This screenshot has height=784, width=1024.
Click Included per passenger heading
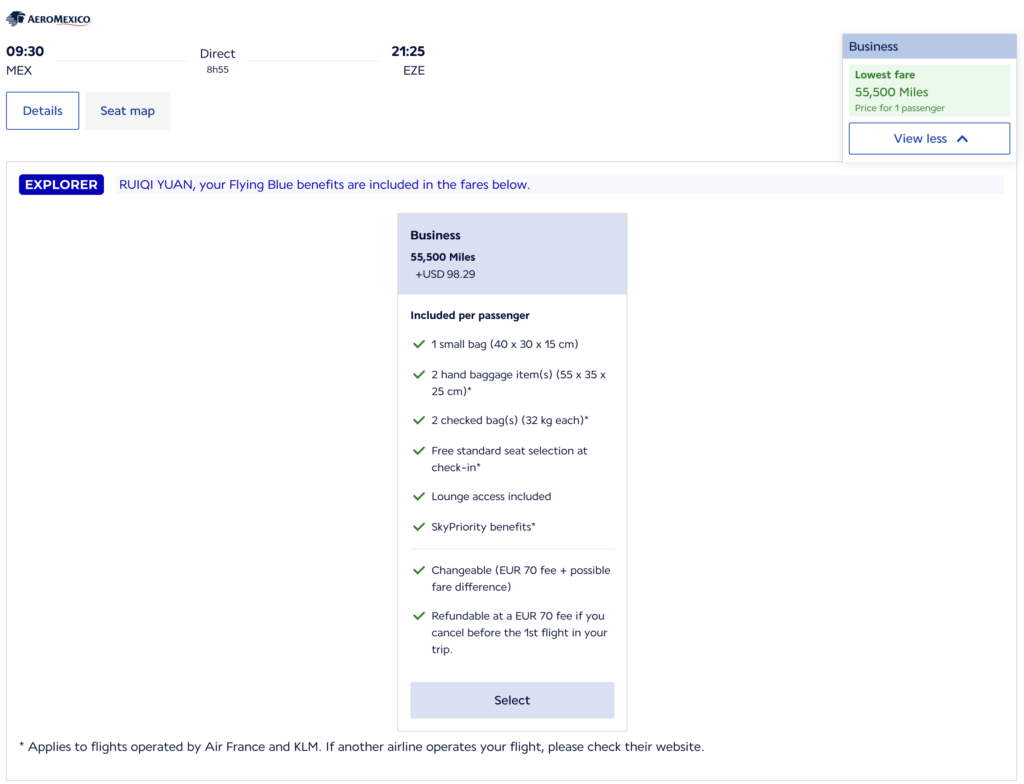(x=470, y=315)
